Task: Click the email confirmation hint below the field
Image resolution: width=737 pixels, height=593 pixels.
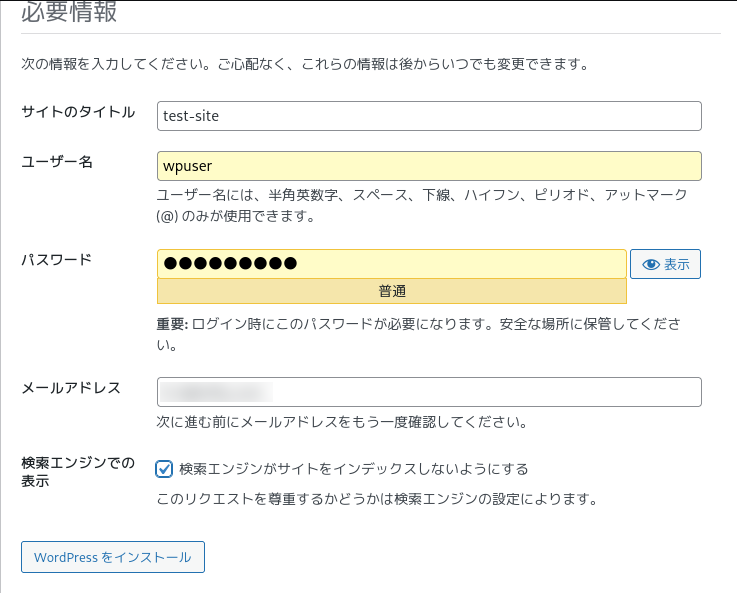Action: pos(342,422)
